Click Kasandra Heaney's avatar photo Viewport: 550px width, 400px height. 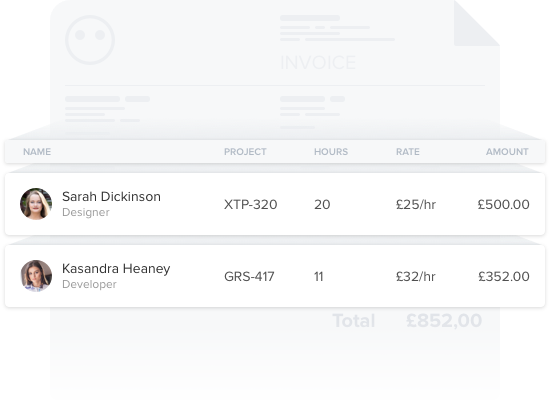(x=36, y=276)
